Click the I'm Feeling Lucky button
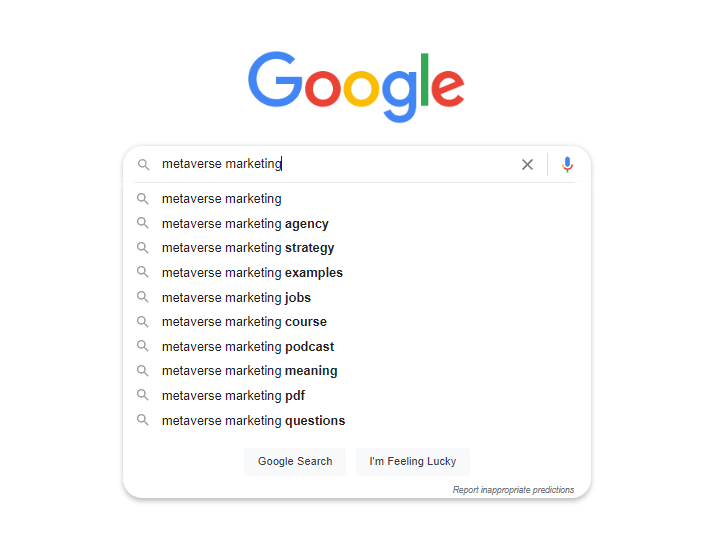728x541 pixels. 413,462
